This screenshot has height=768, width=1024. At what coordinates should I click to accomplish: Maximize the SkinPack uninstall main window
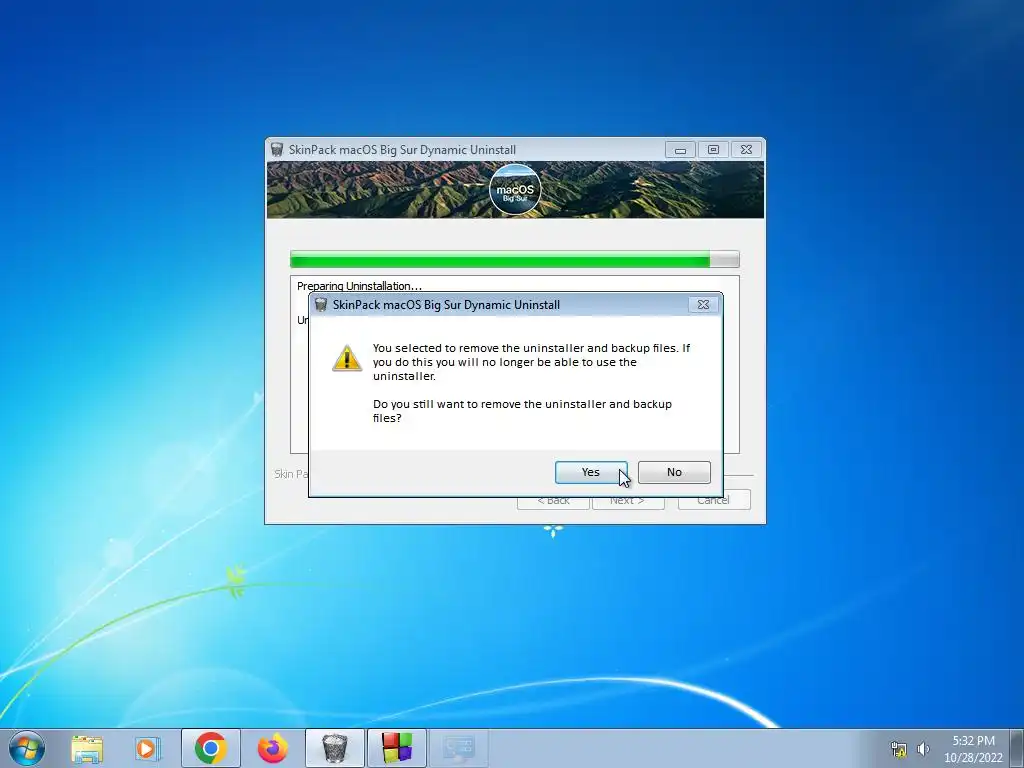pos(713,150)
